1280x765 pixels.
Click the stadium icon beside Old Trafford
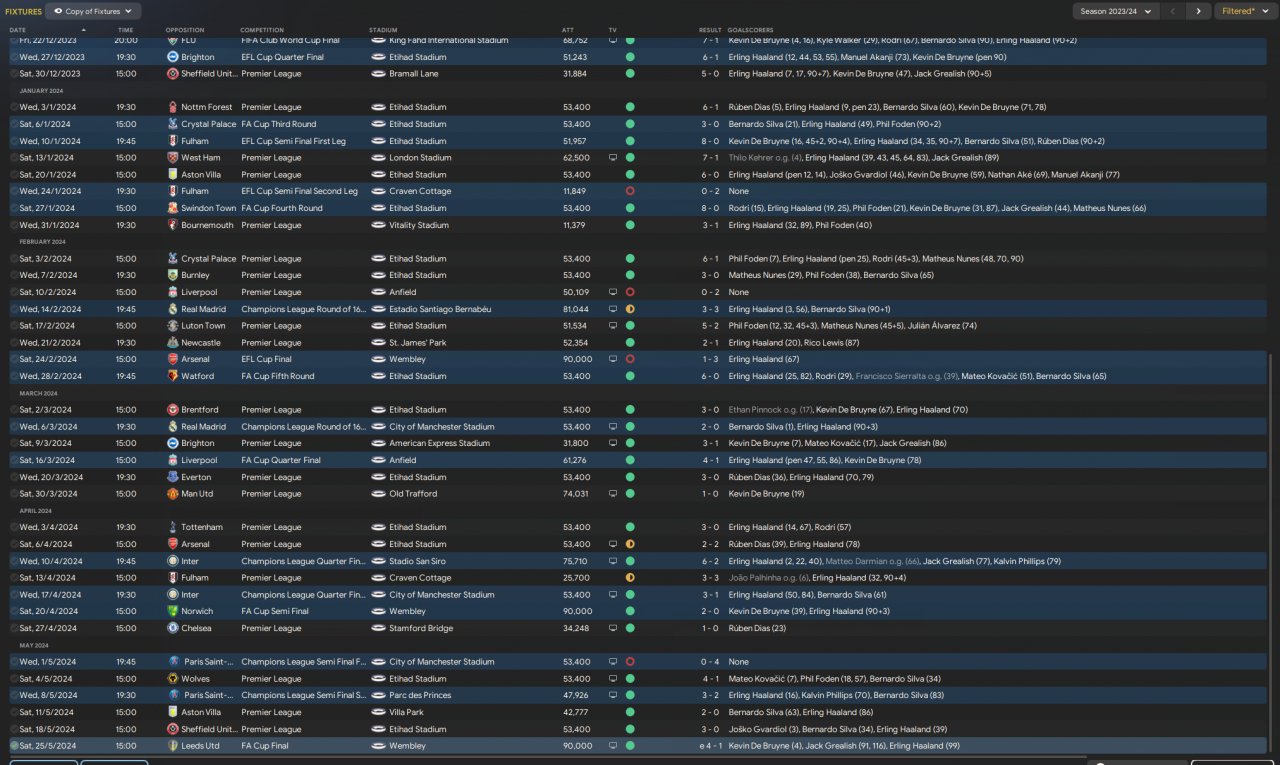tap(378, 494)
